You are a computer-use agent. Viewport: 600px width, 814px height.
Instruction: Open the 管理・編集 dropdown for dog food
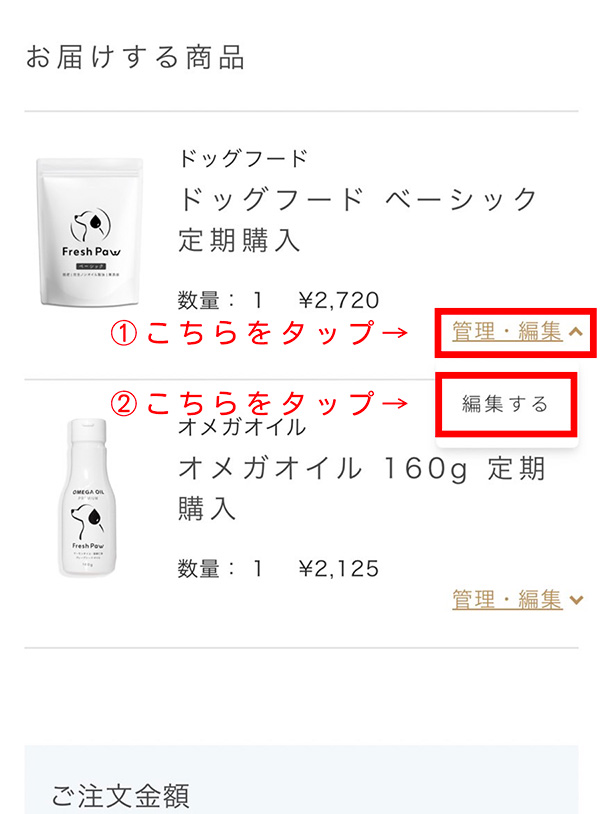click(507, 332)
